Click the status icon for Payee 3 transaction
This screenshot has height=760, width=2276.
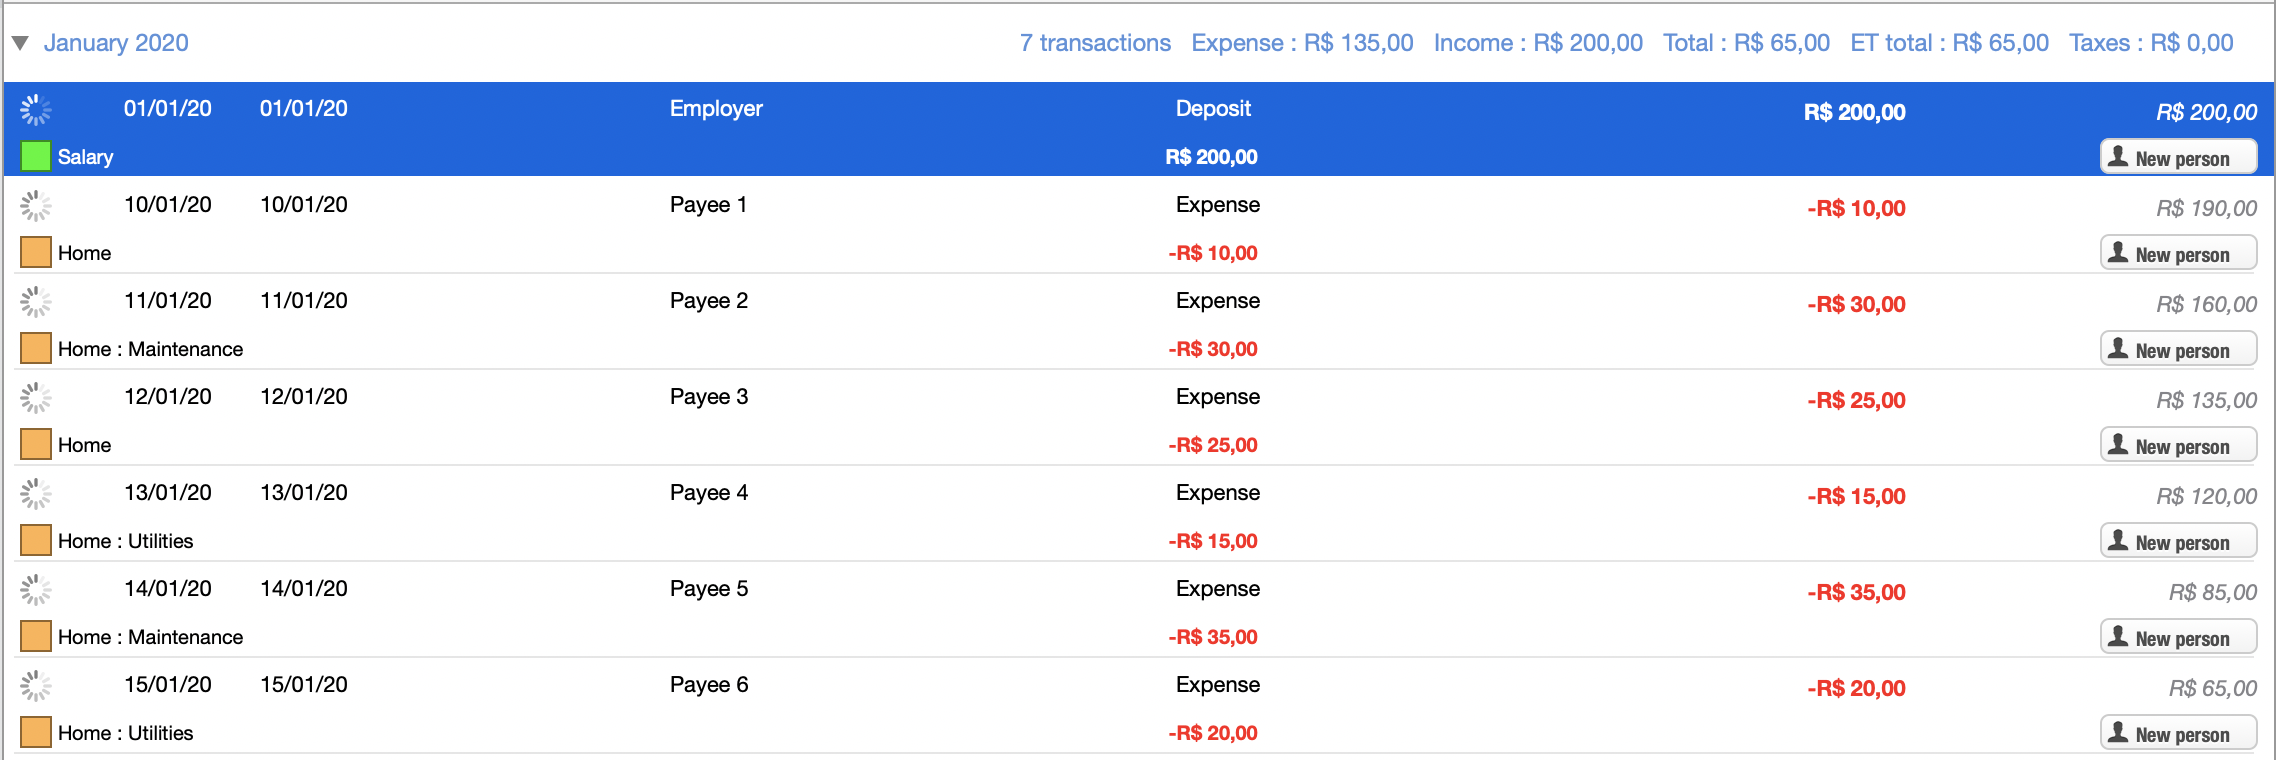(36, 398)
